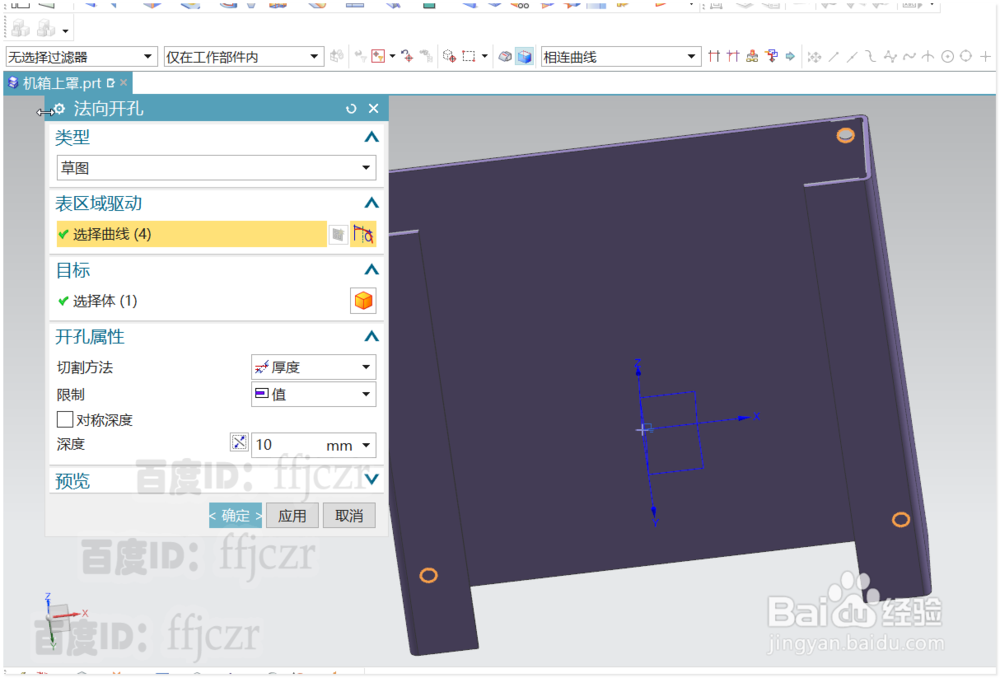Click the 取消 button

point(349,515)
